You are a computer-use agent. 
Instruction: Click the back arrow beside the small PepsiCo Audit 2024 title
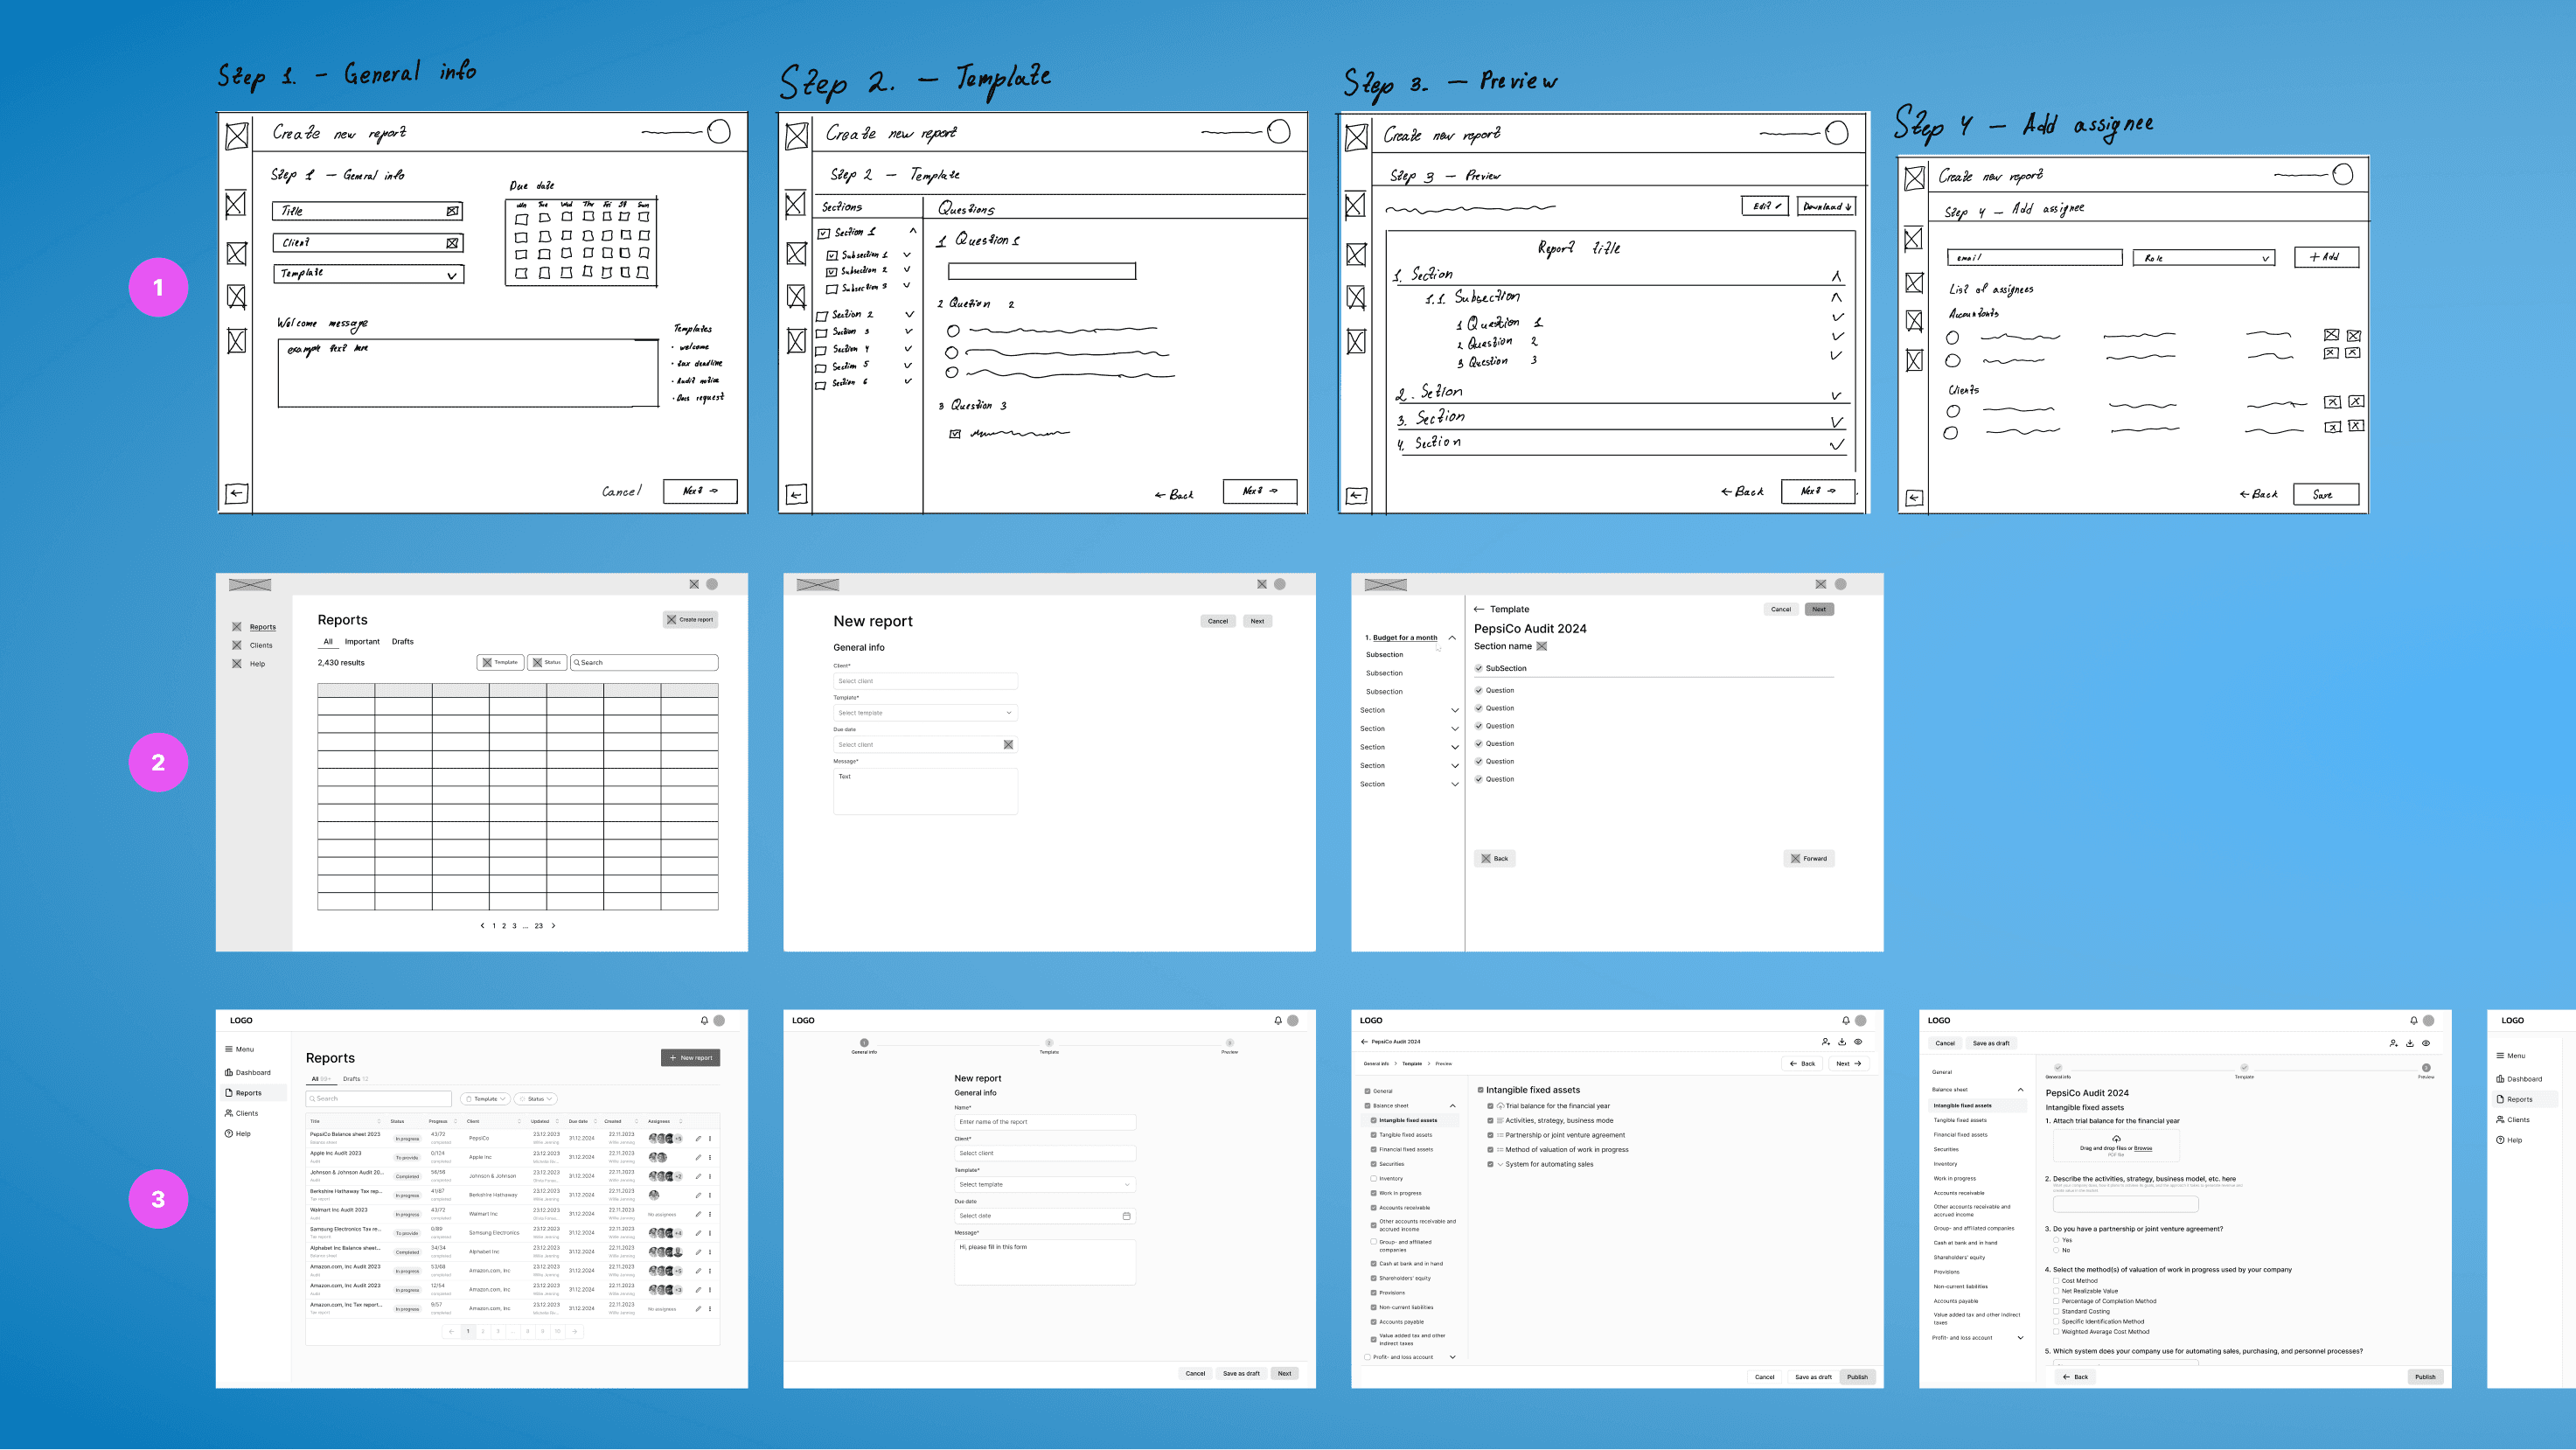pos(1364,1042)
